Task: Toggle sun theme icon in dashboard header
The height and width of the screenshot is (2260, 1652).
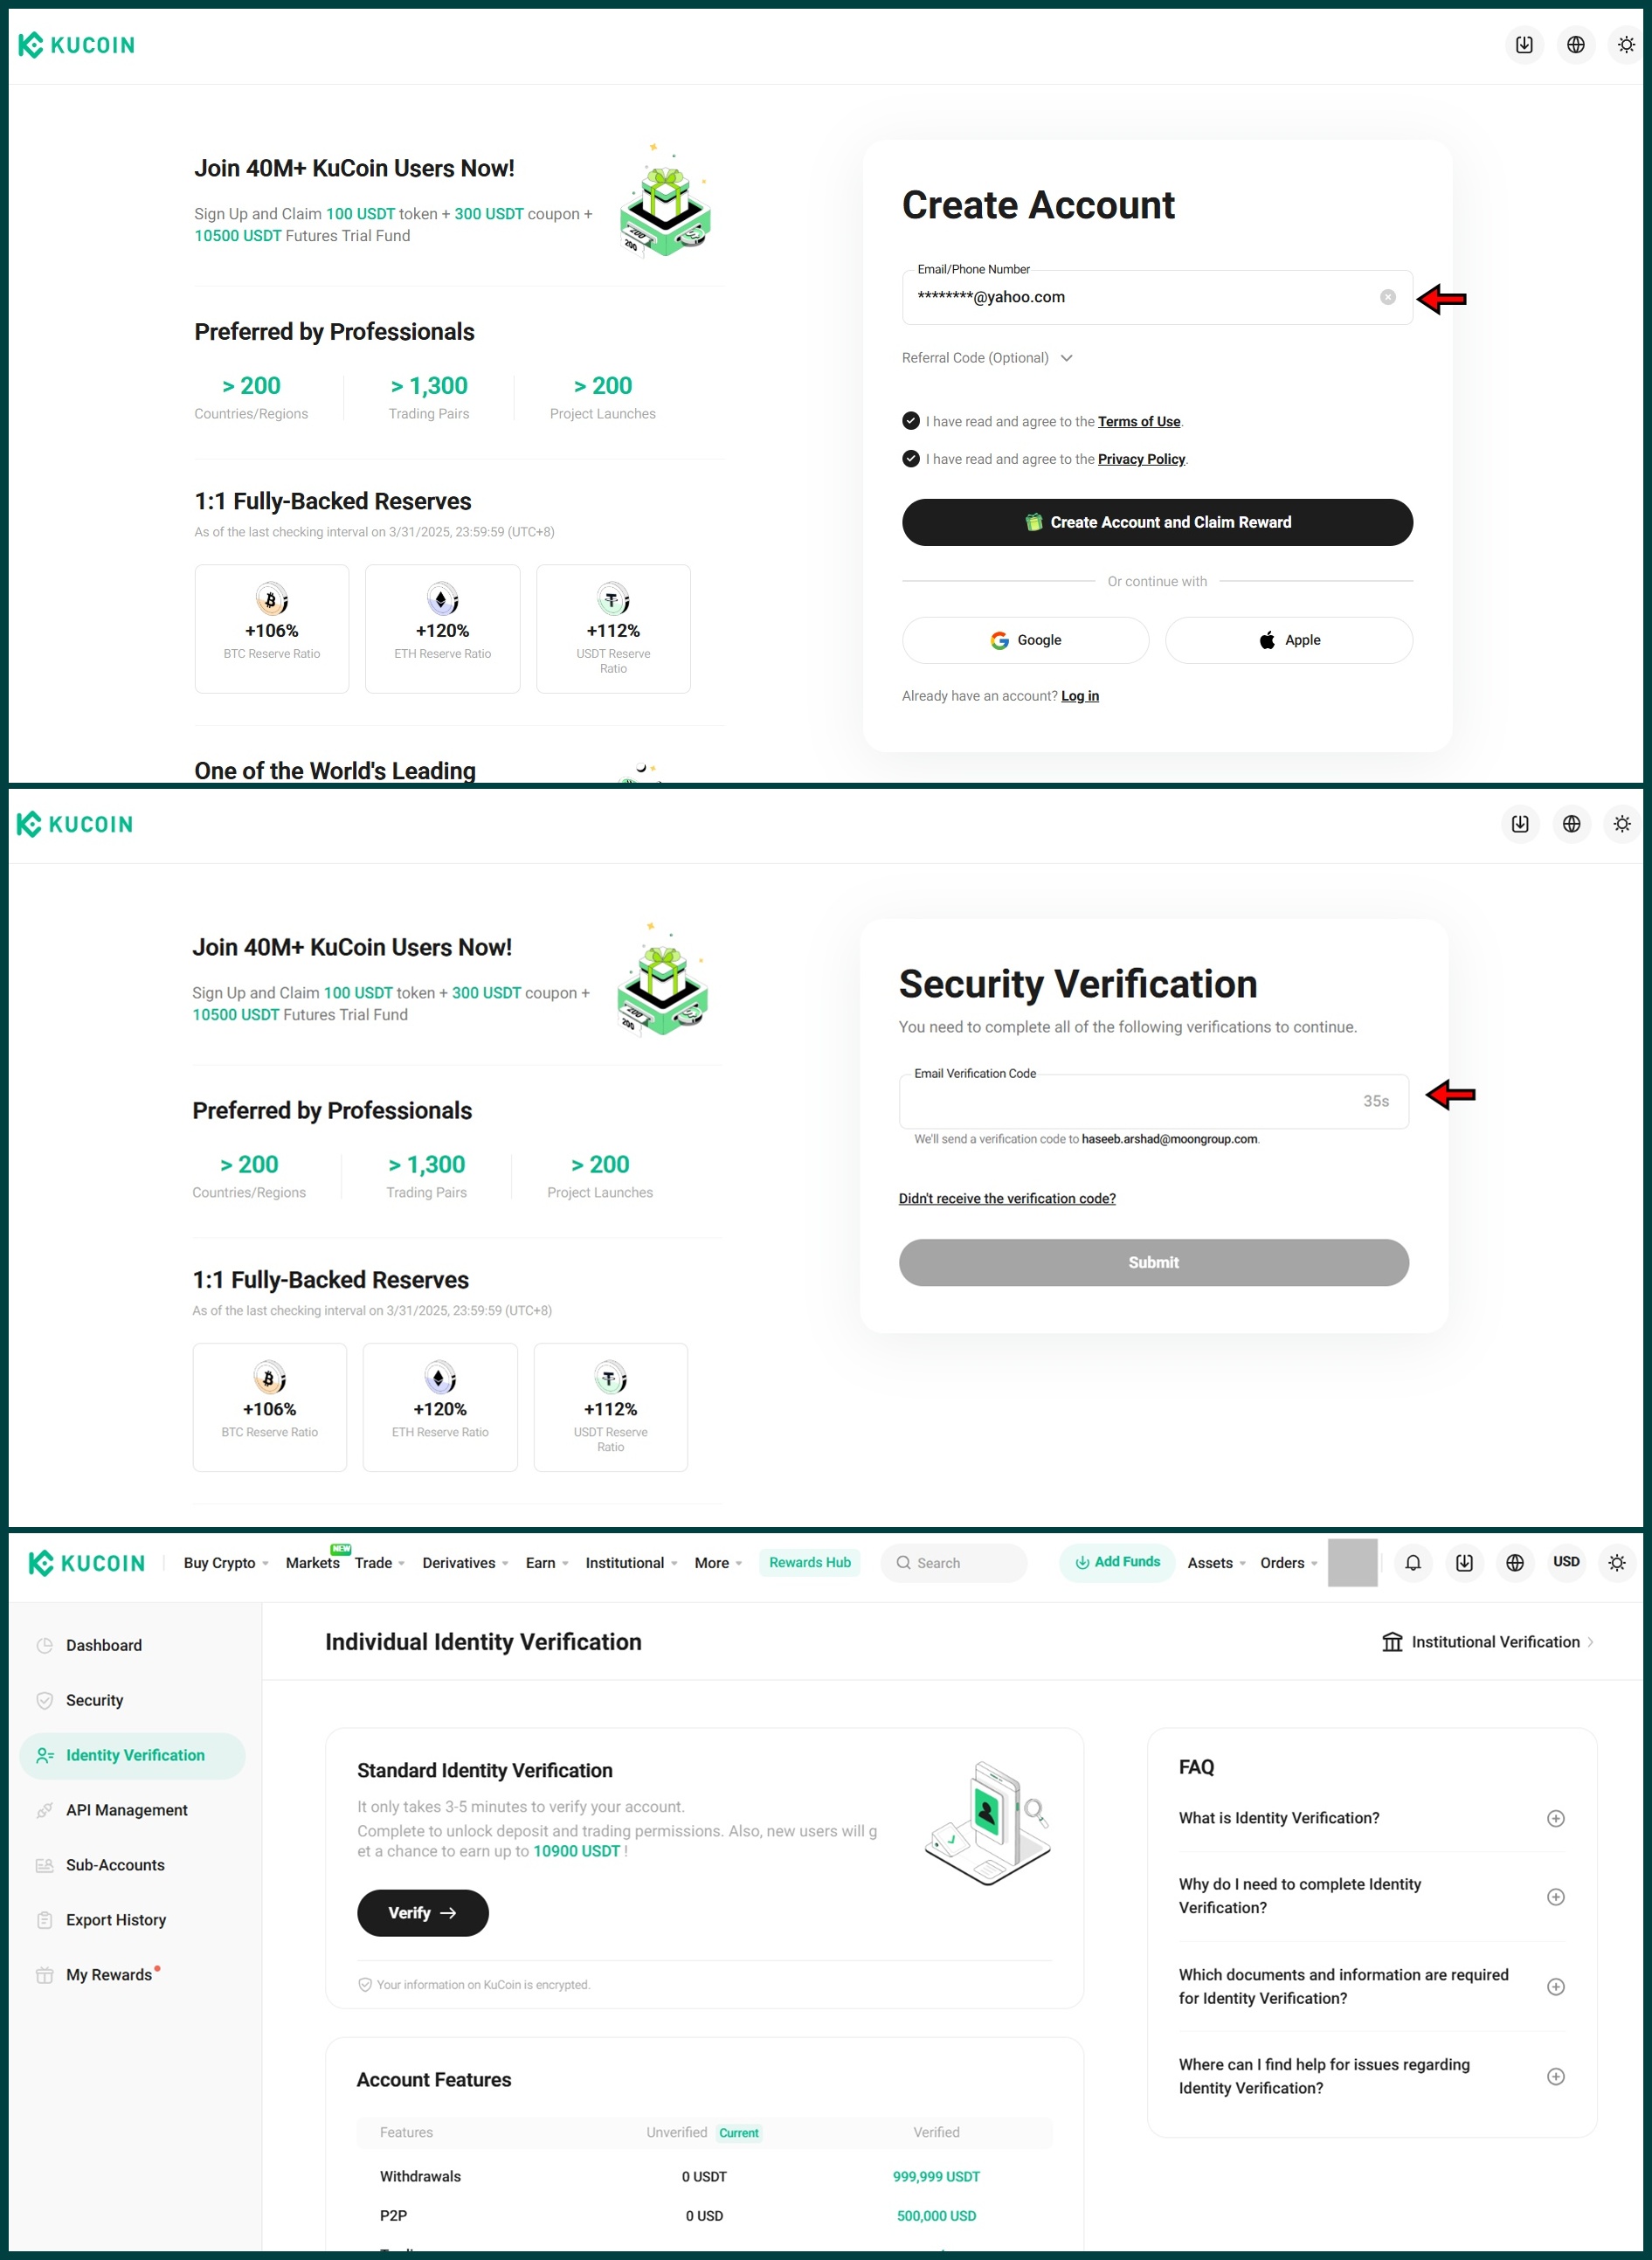Action: pyautogui.click(x=1617, y=1563)
